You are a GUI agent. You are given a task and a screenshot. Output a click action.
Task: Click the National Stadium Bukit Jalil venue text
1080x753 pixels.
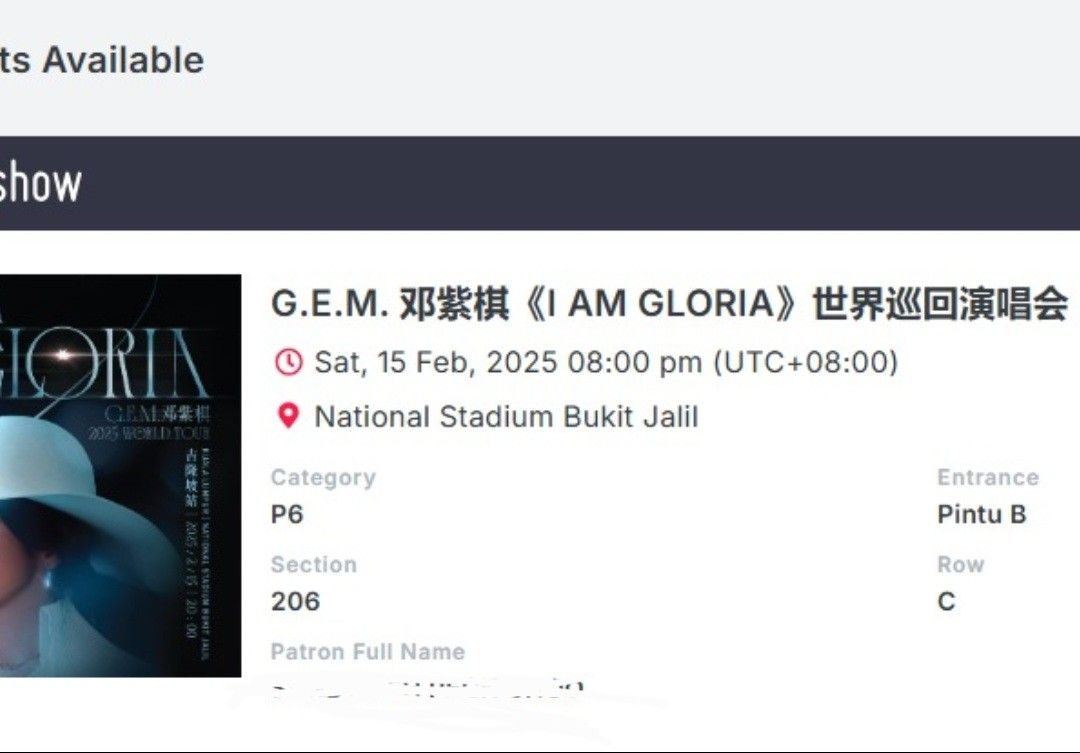click(x=506, y=417)
